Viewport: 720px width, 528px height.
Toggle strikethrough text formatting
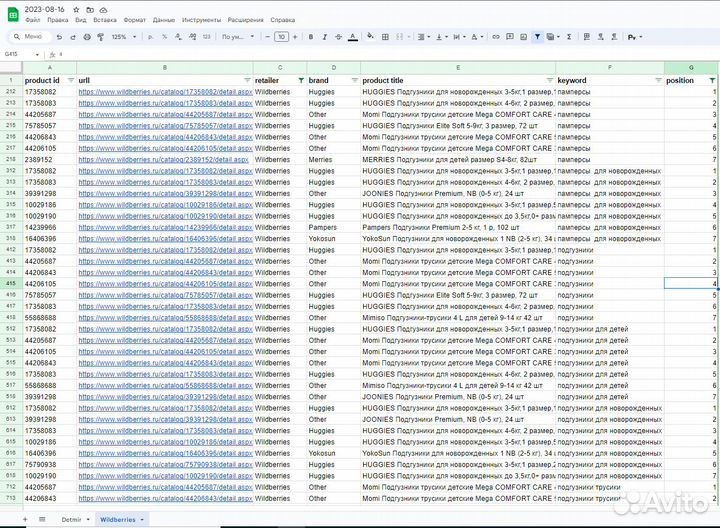[338, 37]
